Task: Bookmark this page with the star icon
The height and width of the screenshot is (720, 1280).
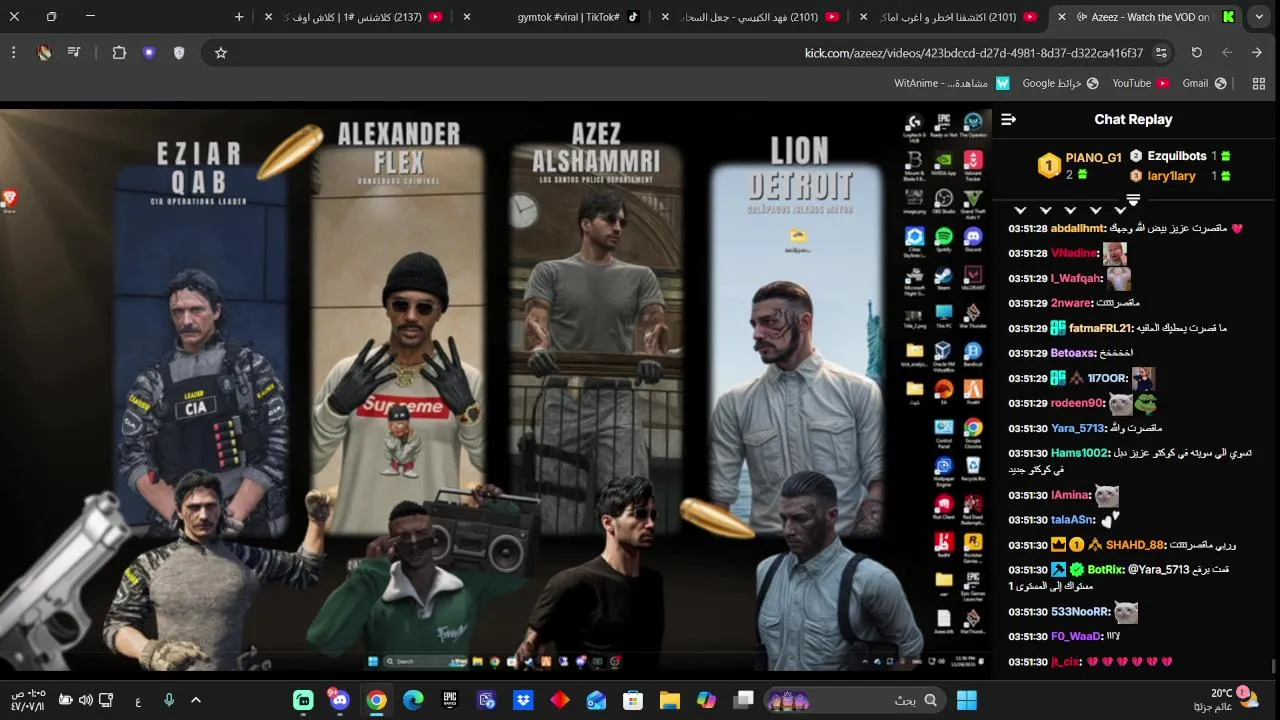Action: [221, 53]
